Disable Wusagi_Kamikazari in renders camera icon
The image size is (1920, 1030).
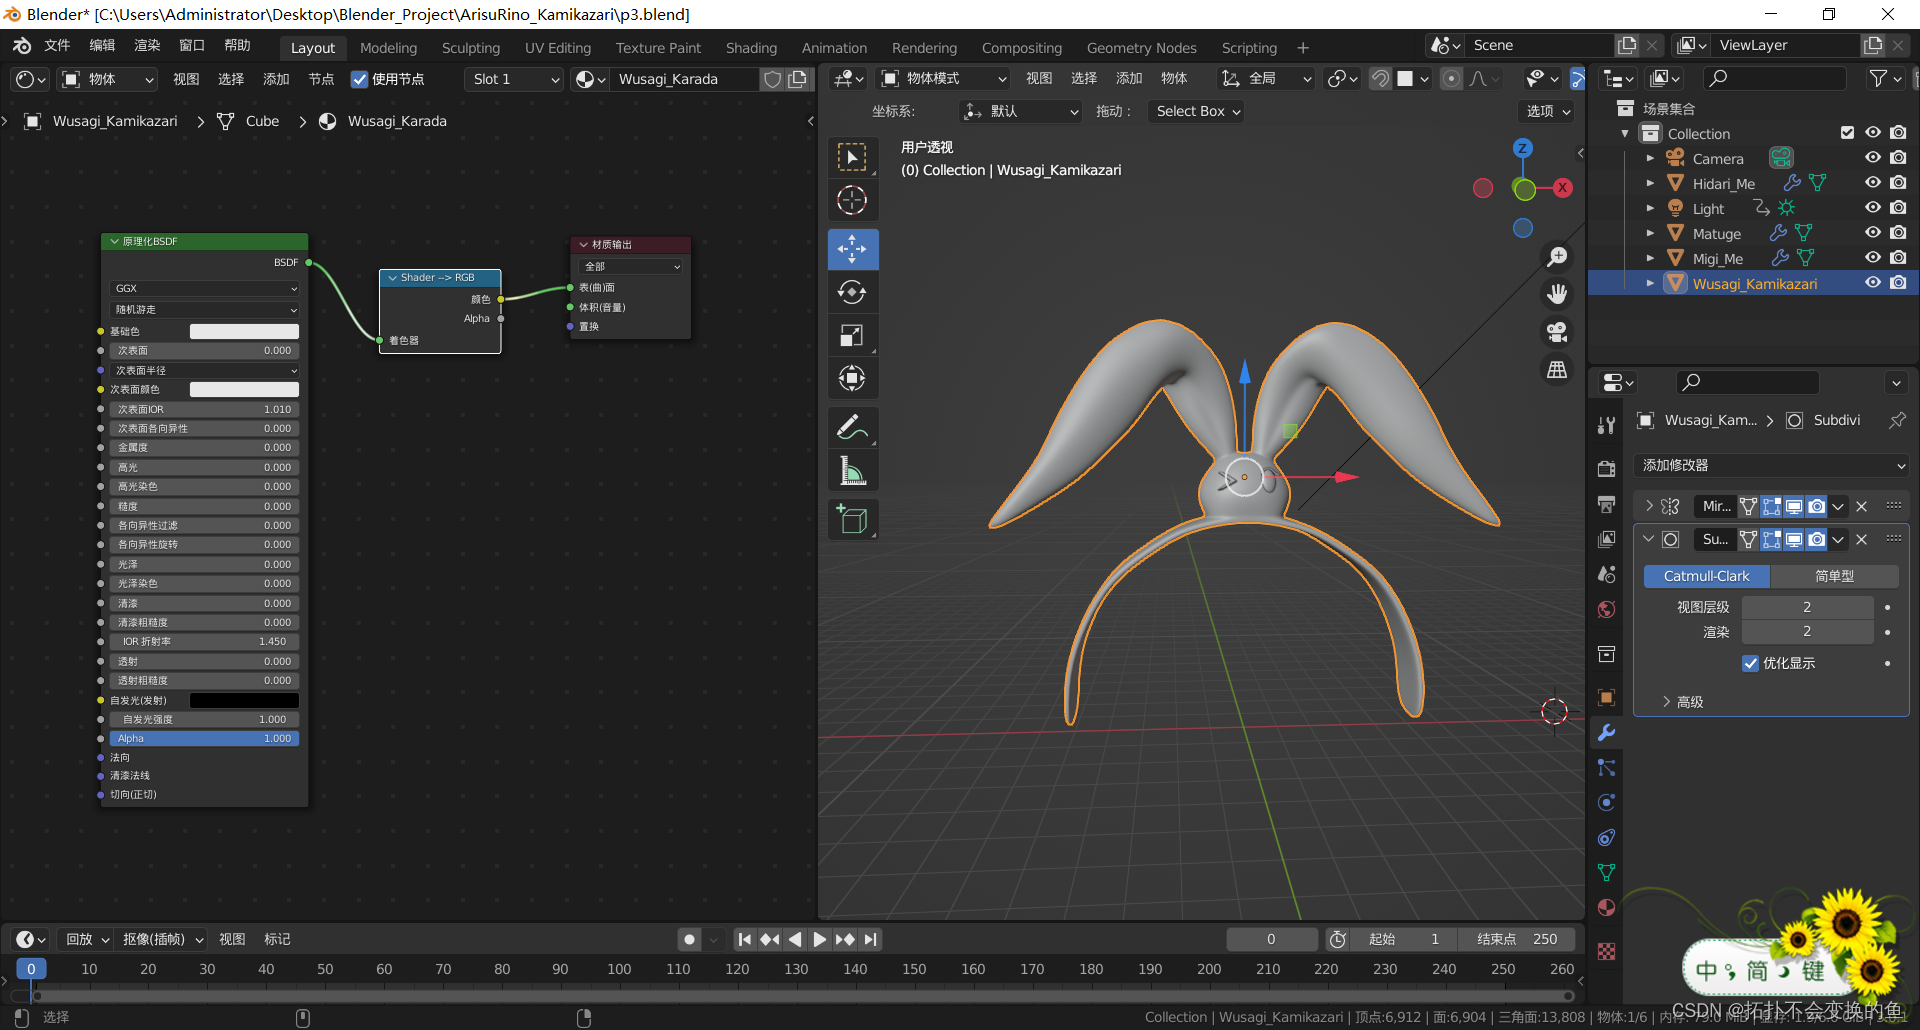pos(1898,283)
